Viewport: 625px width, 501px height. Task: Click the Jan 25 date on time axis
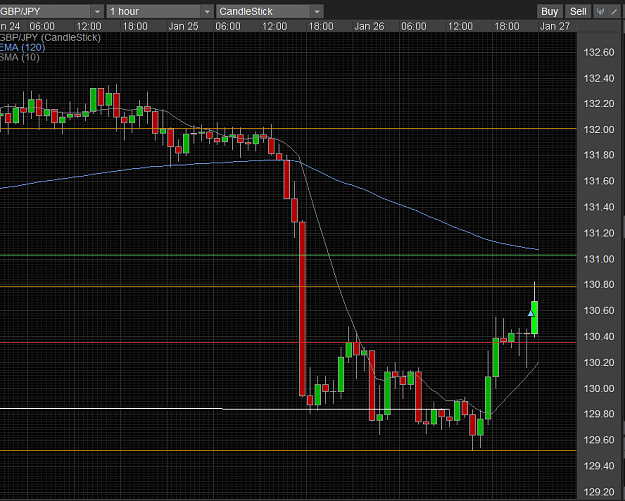(183, 26)
